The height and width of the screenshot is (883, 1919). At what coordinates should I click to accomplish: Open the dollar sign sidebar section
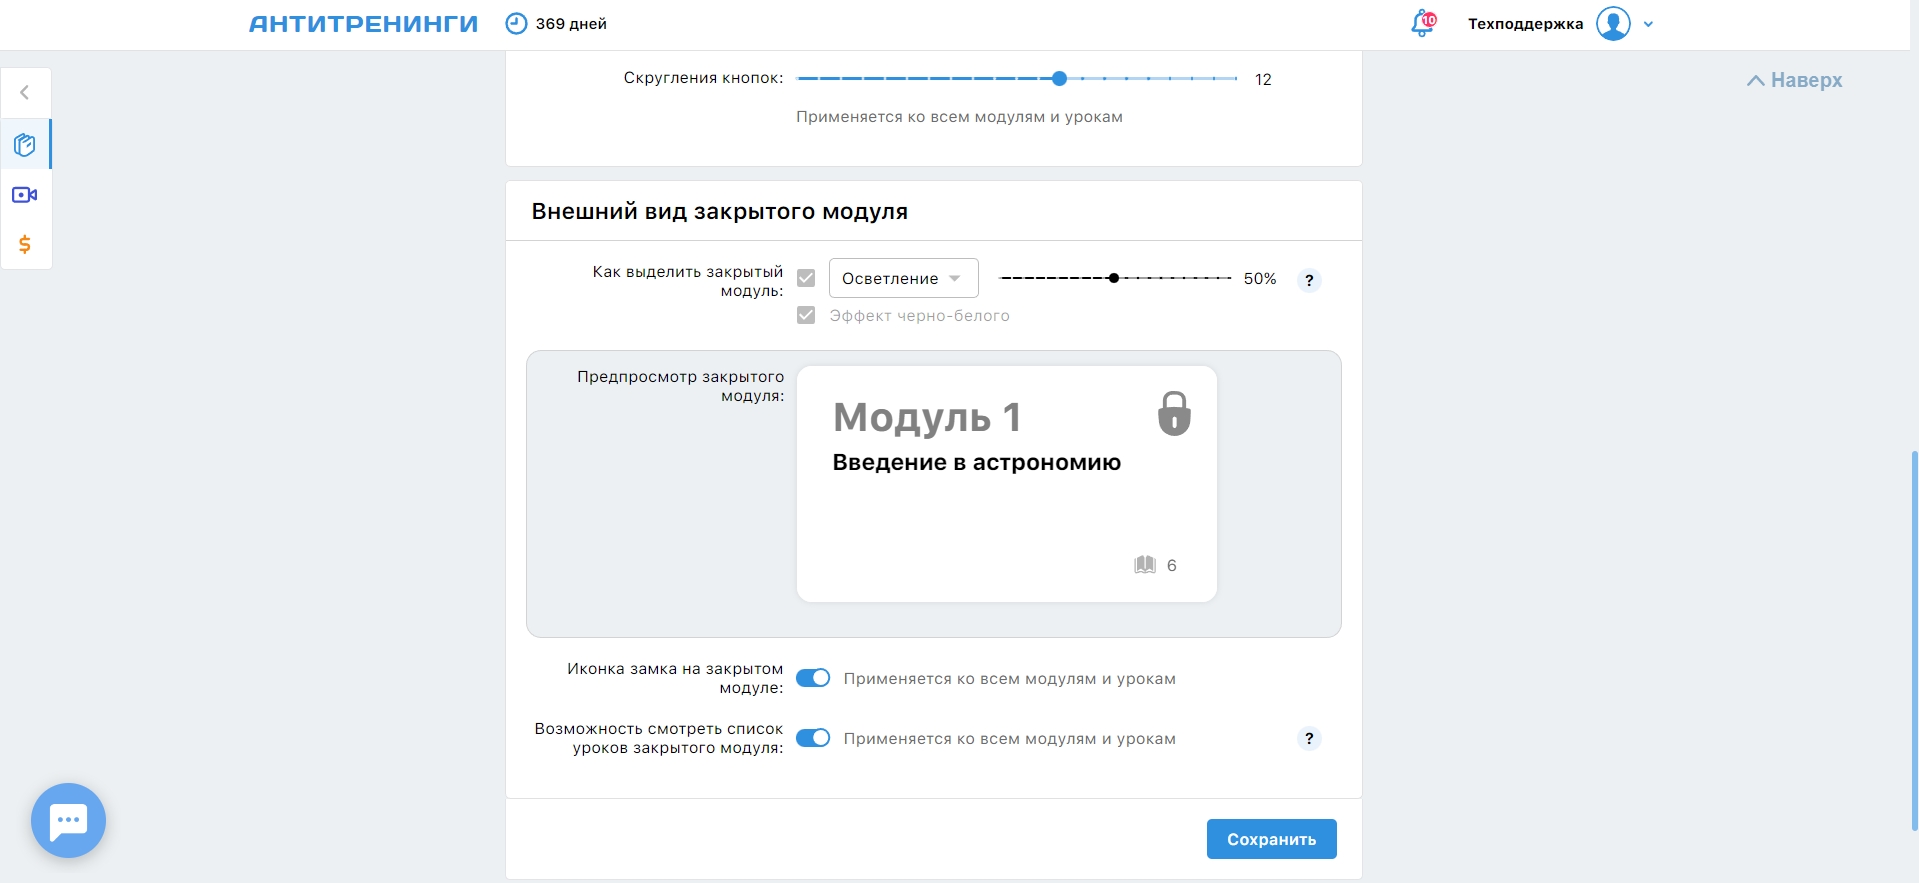[x=25, y=244]
